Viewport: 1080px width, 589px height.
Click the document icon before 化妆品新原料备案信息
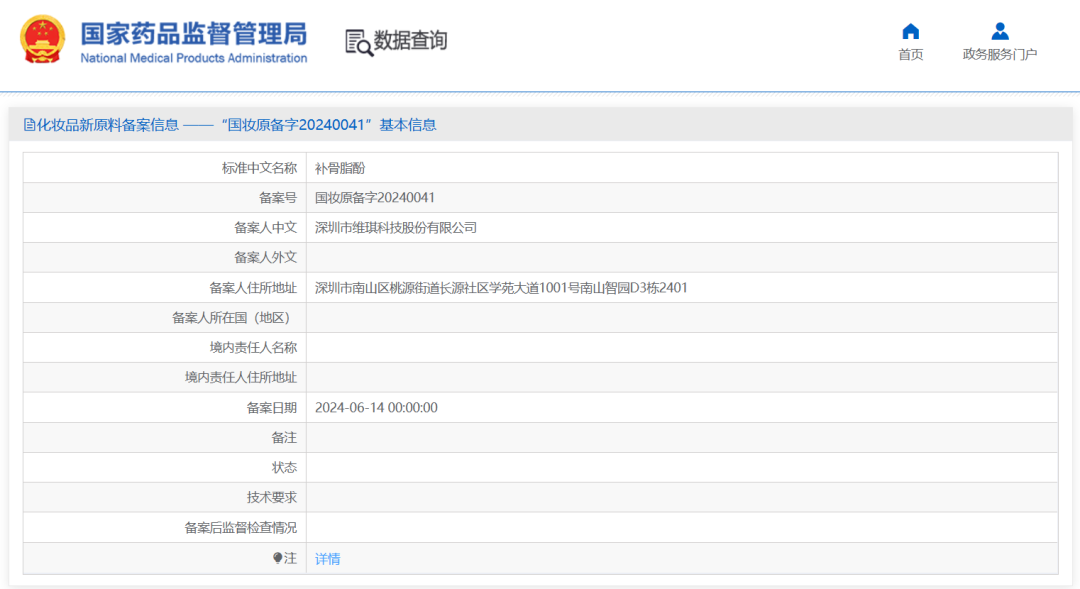pyautogui.click(x=29, y=125)
